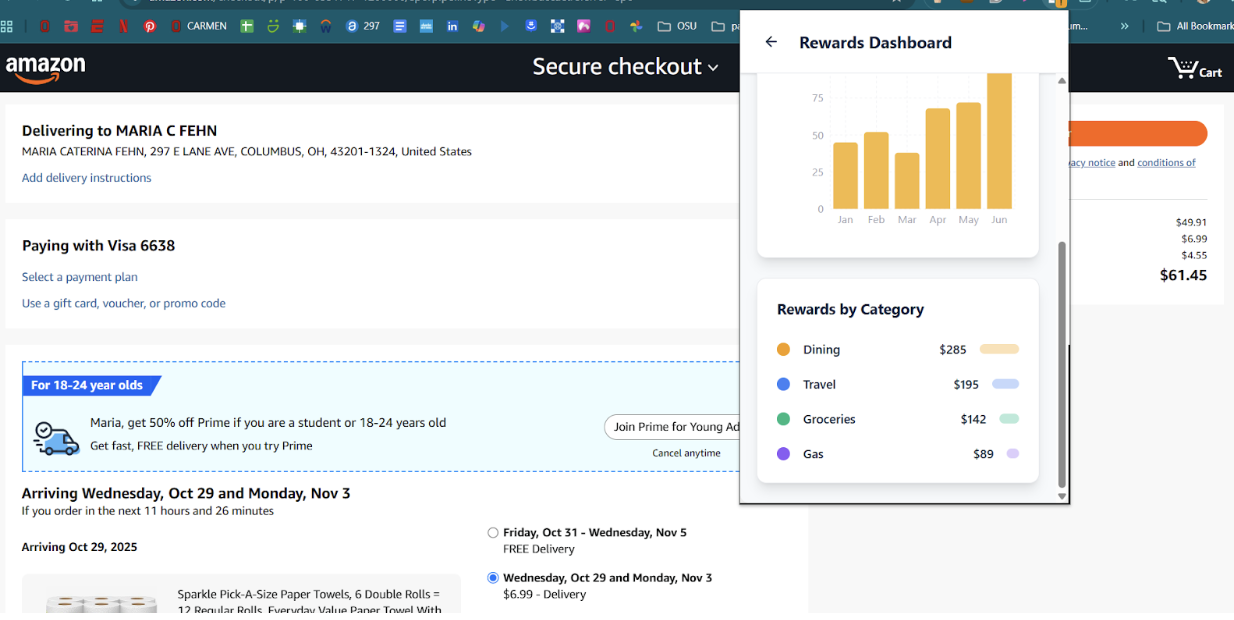The width and height of the screenshot is (1234, 620).
Task: Click the $4.55 amount
Action: tap(1194, 255)
